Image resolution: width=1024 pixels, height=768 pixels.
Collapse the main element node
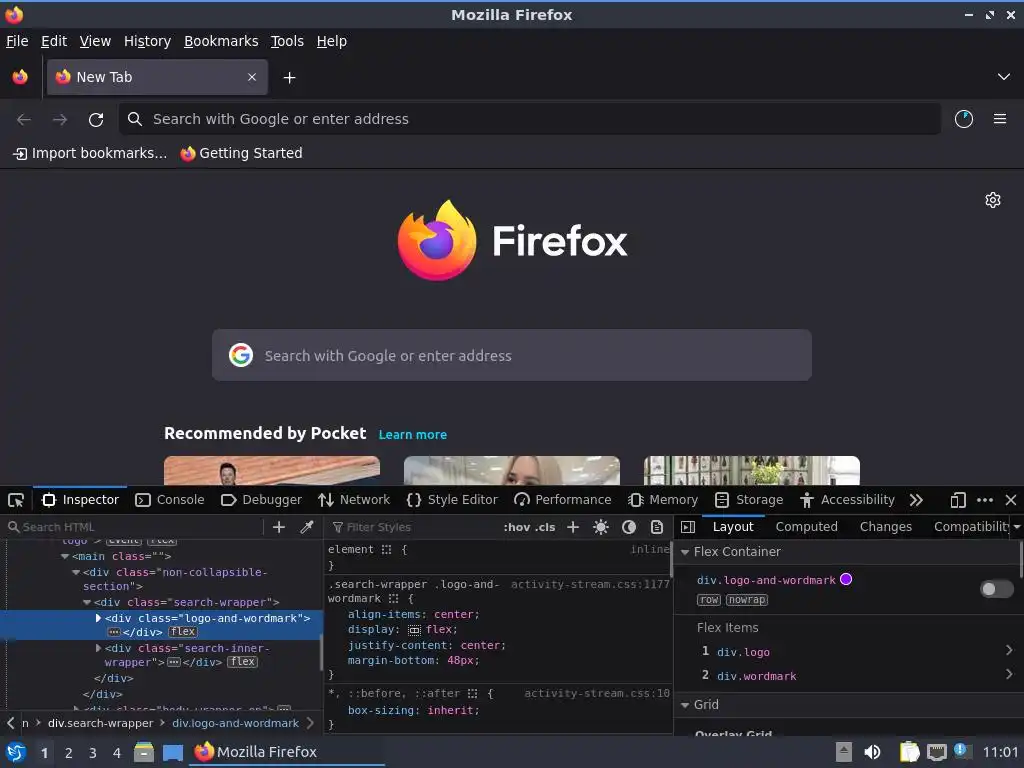click(x=65, y=556)
